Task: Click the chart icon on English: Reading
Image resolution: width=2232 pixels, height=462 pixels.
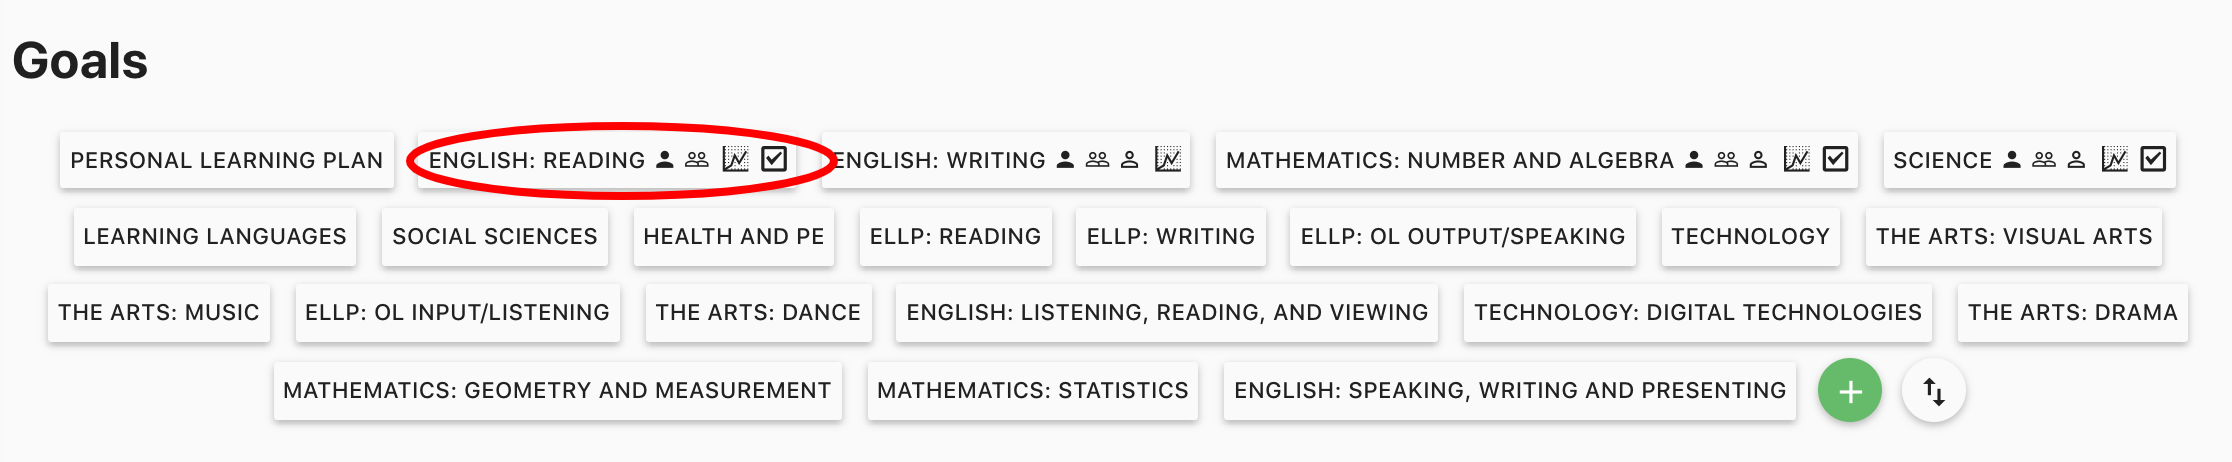Action: (x=735, y=160)
